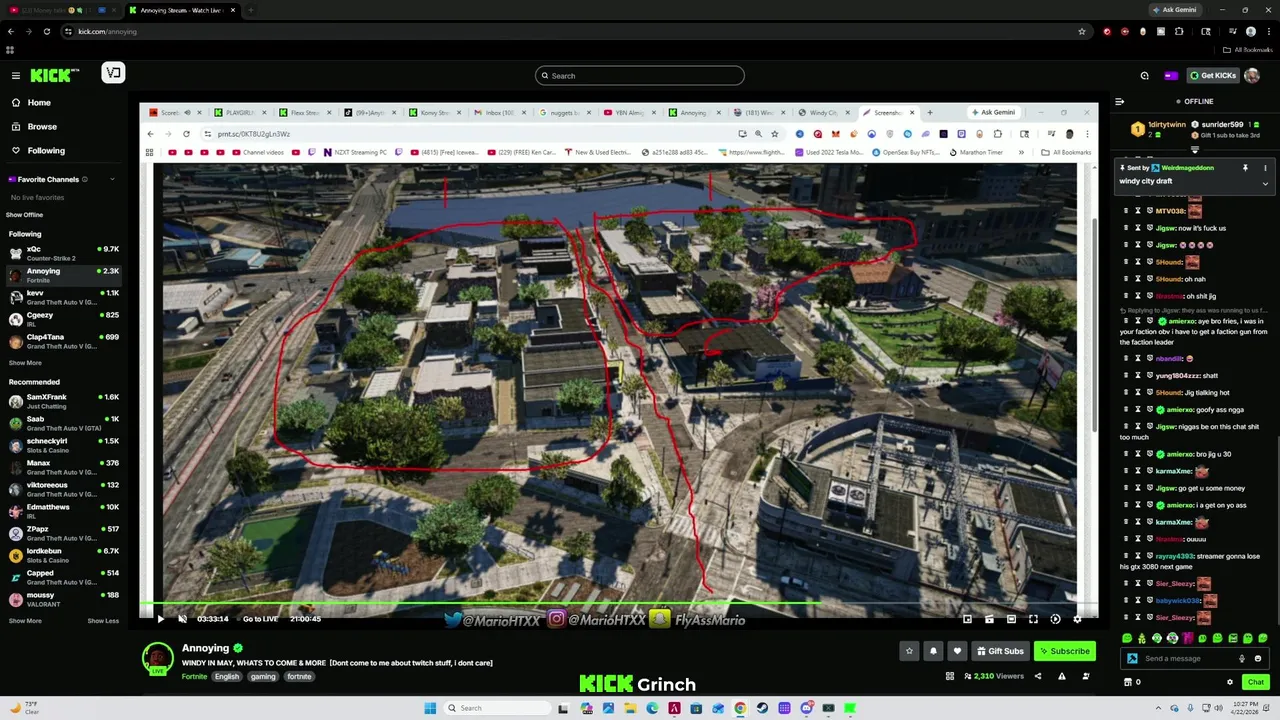
Task: Share the stream via share icon
Action: 1037,676
